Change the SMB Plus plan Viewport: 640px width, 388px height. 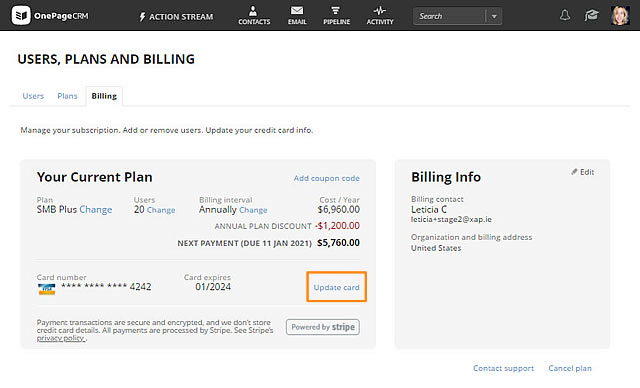pos(96,209)
